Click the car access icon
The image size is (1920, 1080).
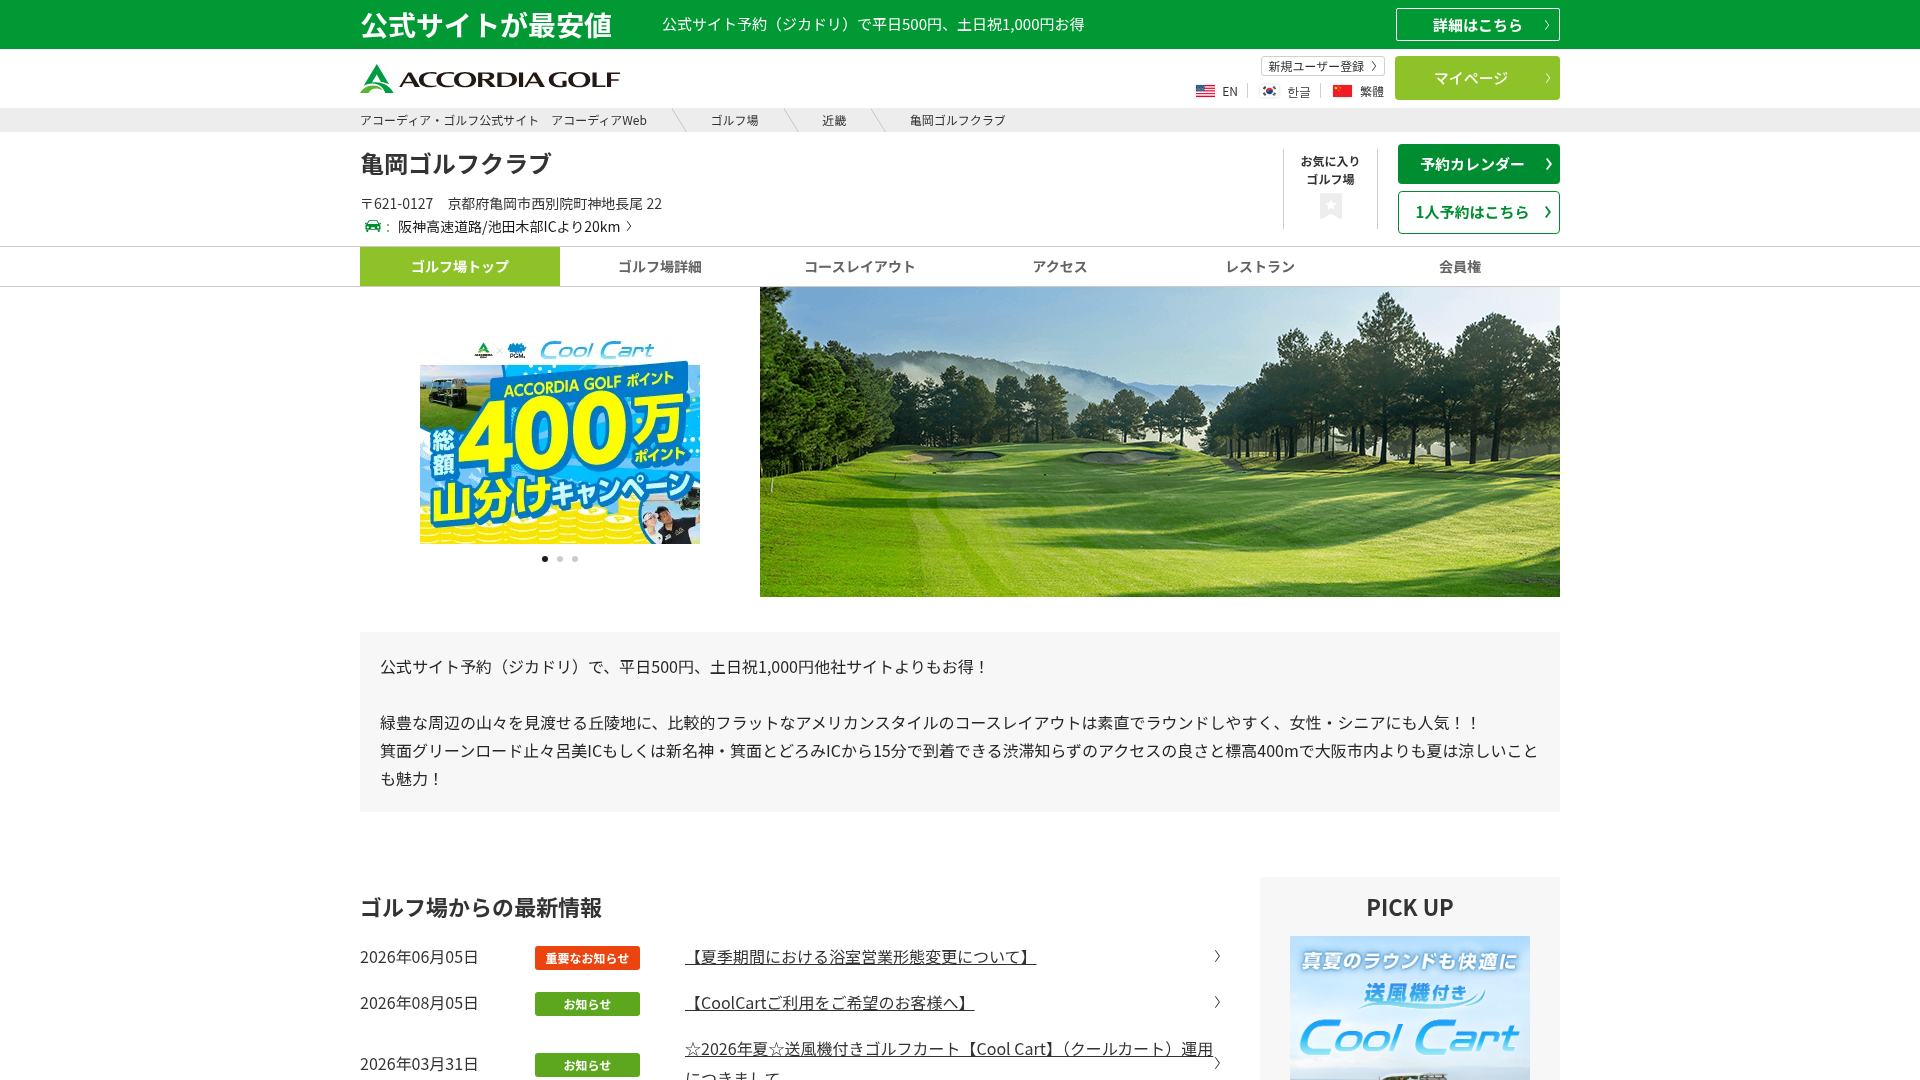(373, 226)
